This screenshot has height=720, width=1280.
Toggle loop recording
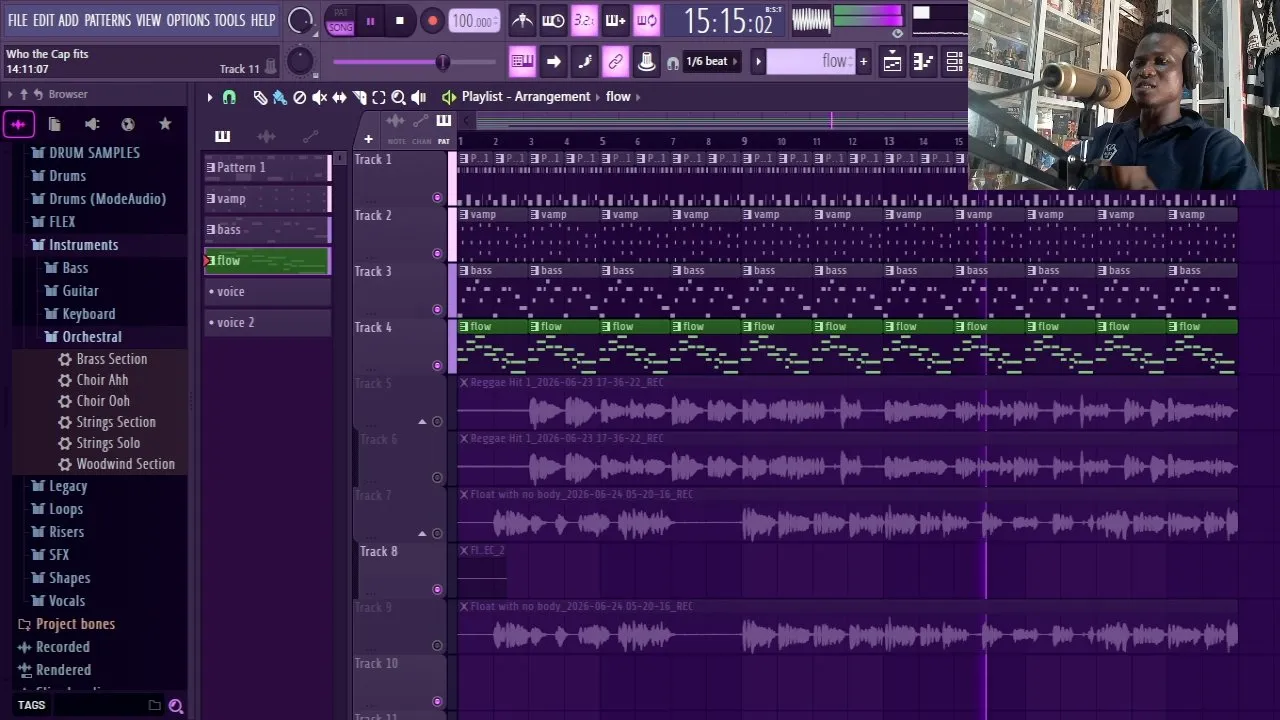[647, 20]
